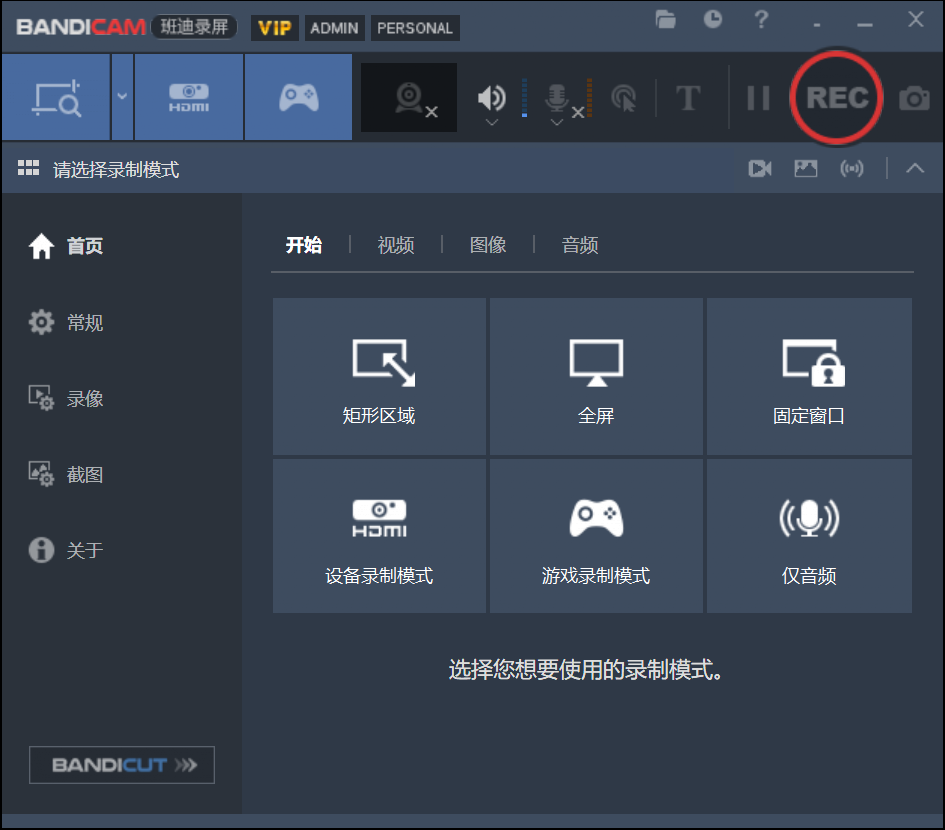Click the pause recording icon

pos(758,96)
